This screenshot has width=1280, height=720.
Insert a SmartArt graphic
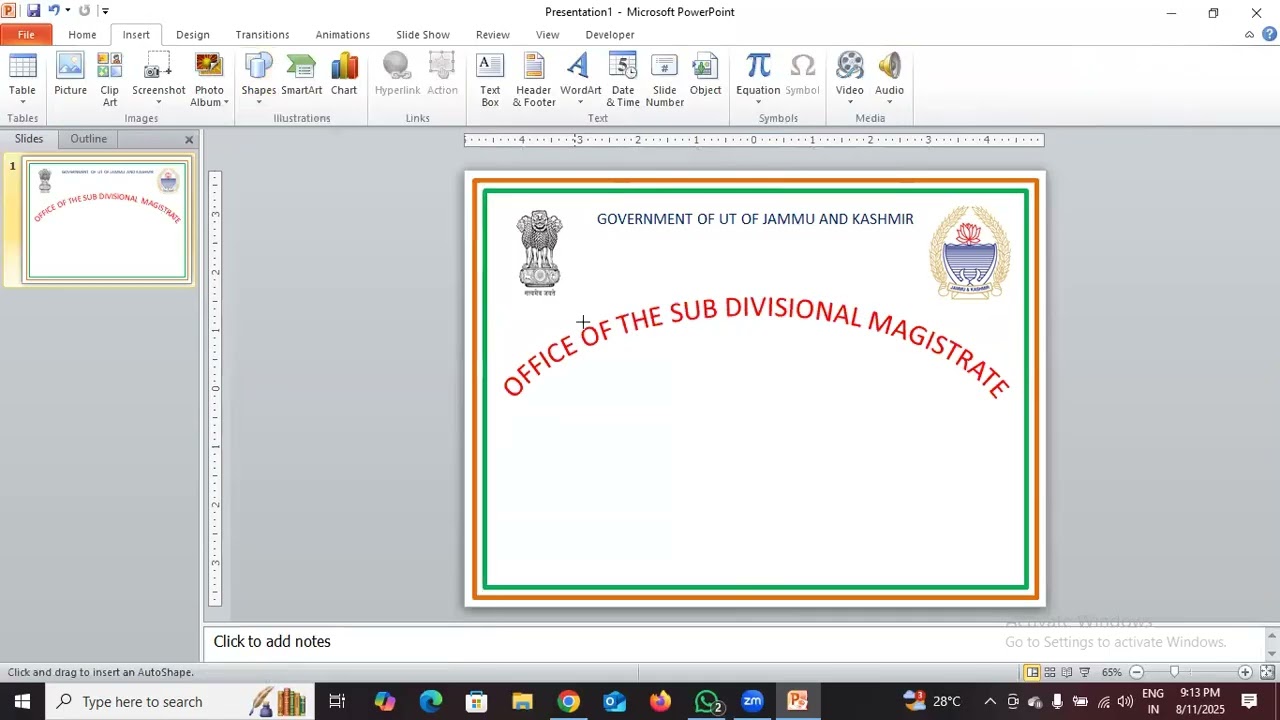[x=301, y=76]
